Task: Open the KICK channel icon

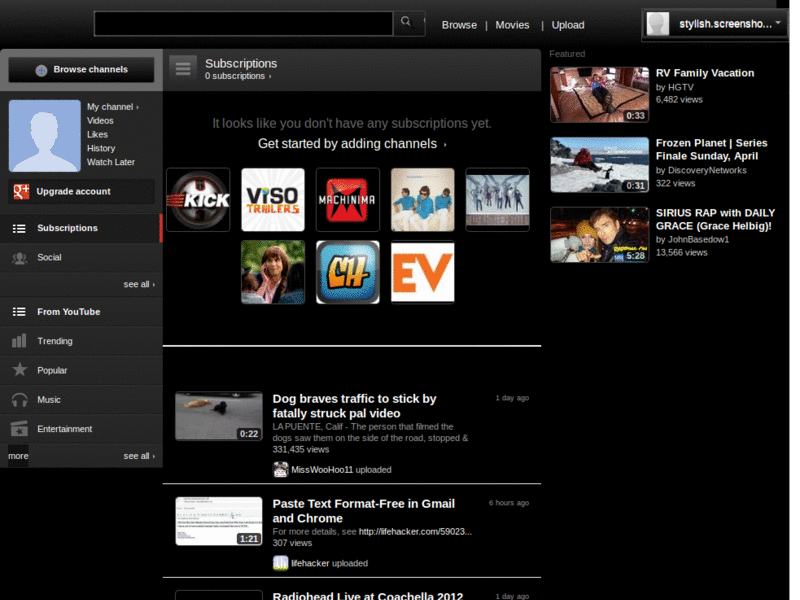Action: (198, 199)
